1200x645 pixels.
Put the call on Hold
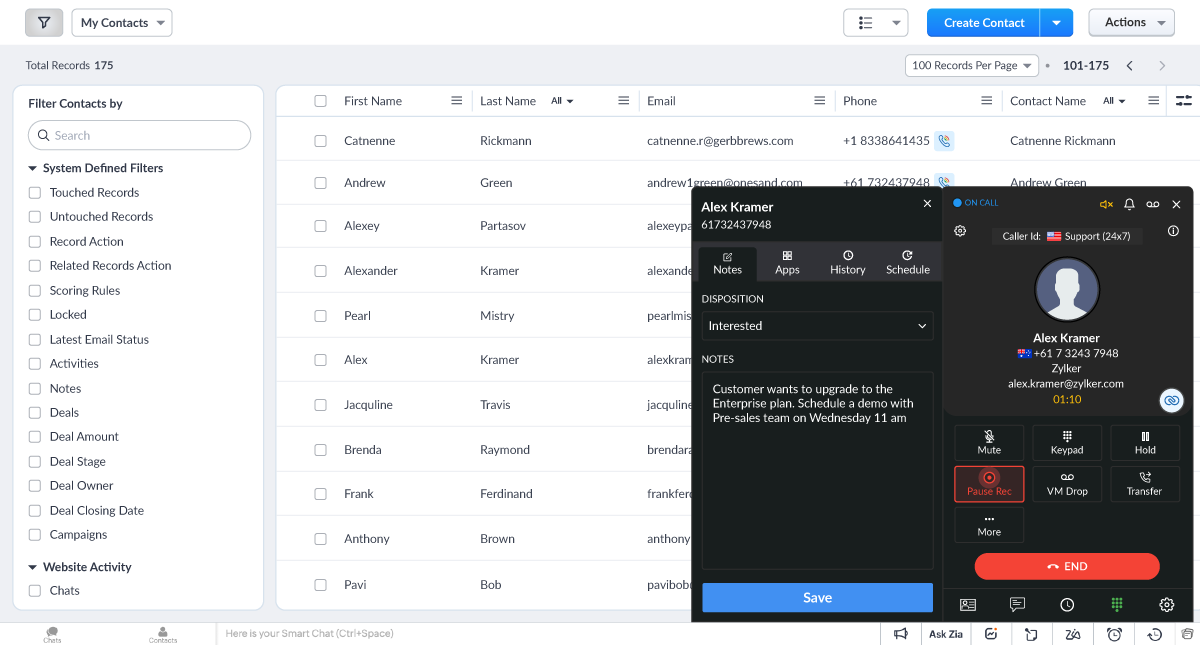pos(1144,442)
